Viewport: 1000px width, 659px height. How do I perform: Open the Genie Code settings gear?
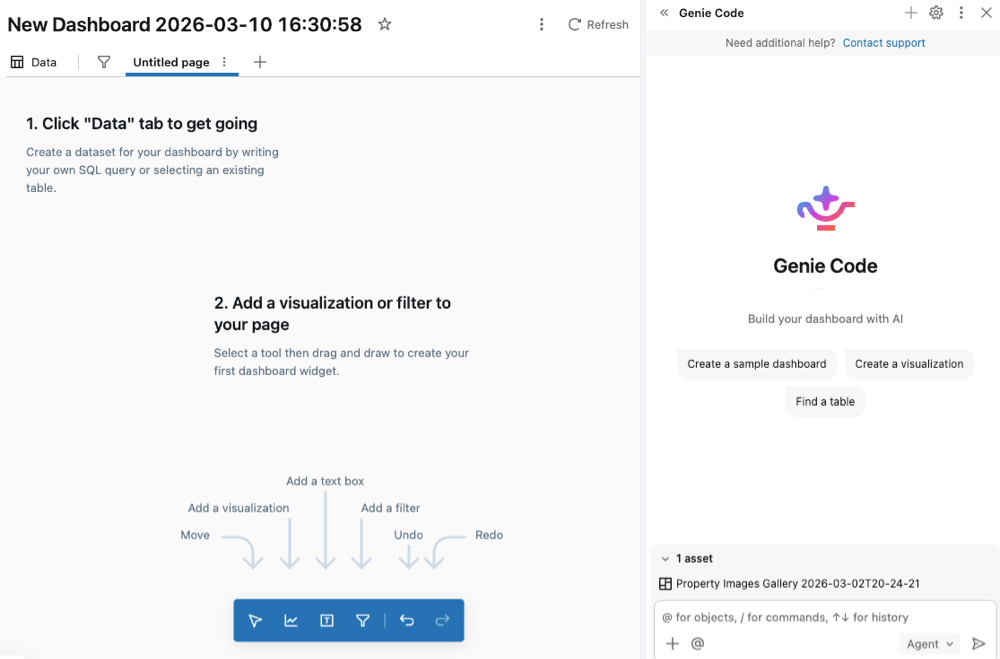coord(936,13)
